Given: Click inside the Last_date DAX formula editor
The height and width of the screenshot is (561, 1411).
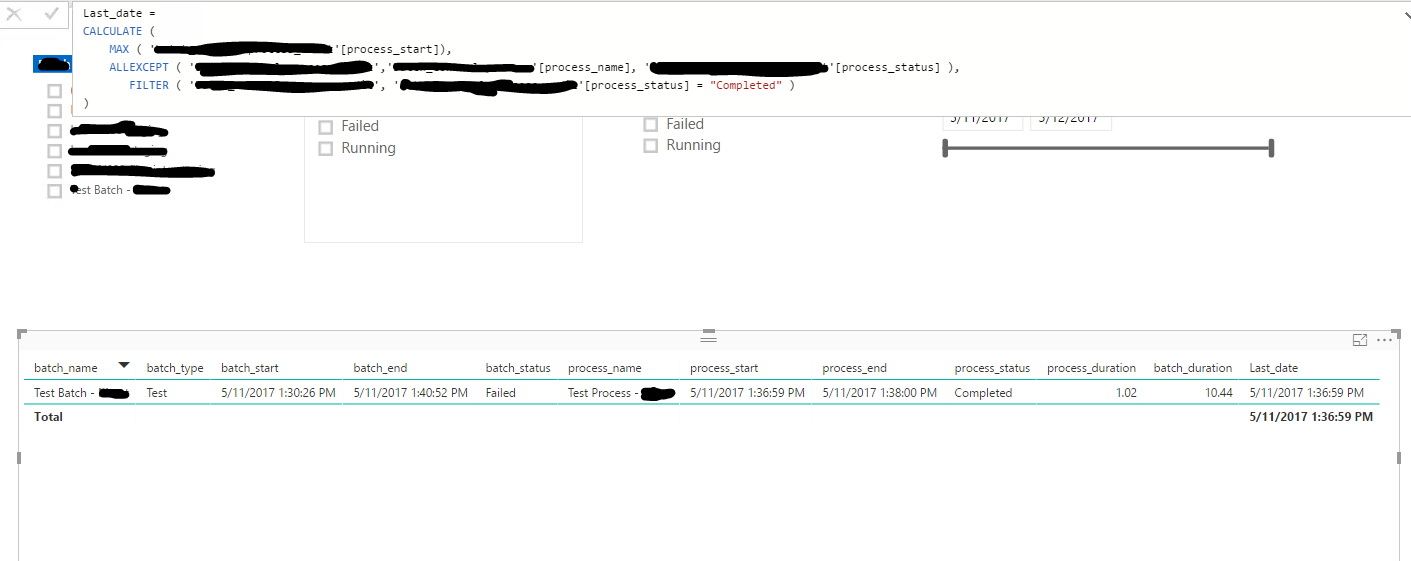Looking at the screenshot, I should pyautogui.click(x=740, y=59).
